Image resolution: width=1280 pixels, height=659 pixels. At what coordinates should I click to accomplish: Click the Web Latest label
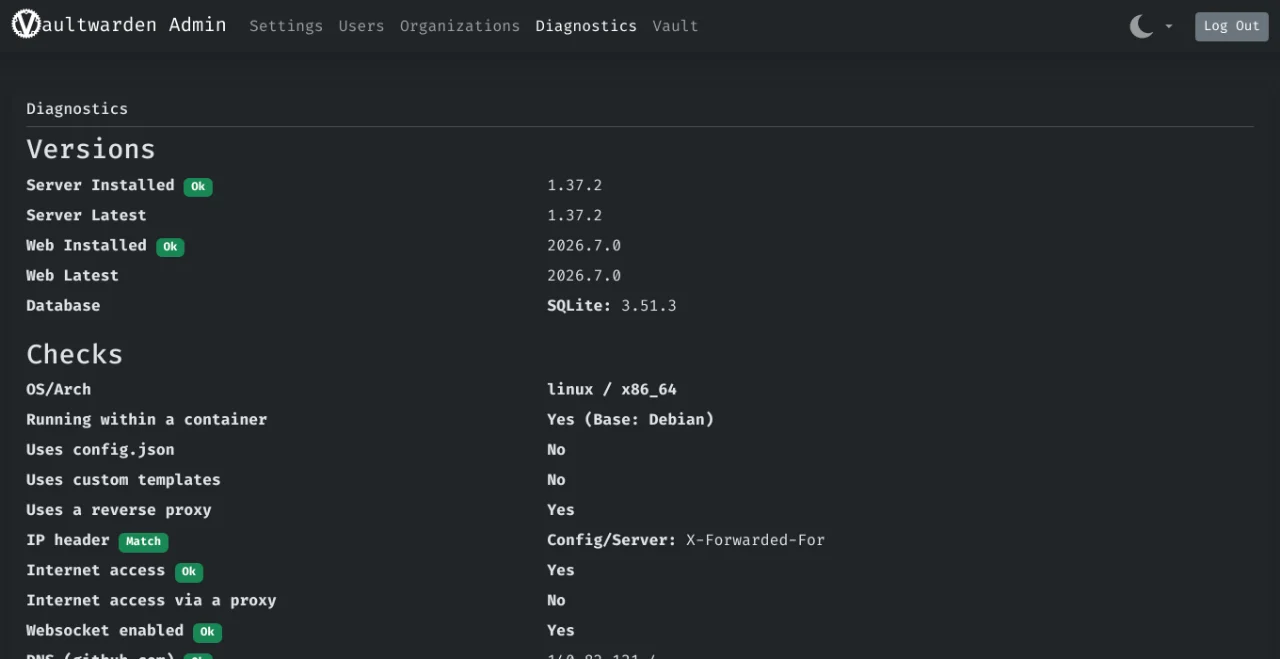point(72,275)
